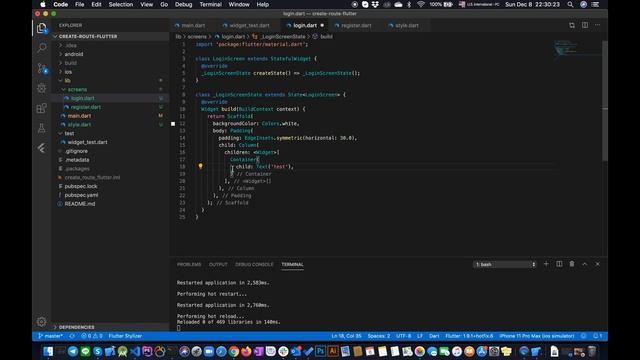Viewport: 640px width, 360px height.
Task: Open the terminal selector dropdown showing bash
Action: 505,264
